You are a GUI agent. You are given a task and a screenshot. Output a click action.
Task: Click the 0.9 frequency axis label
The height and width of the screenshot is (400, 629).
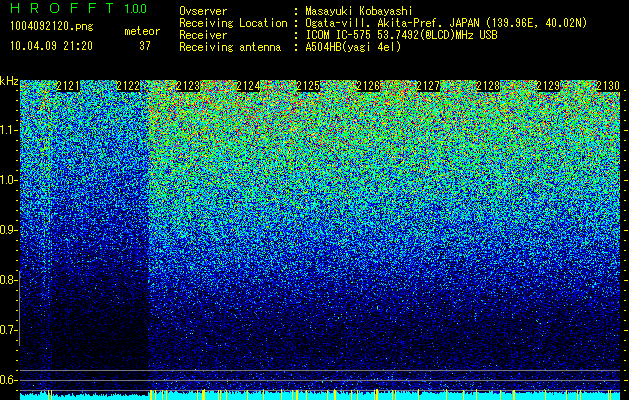tap(7, 230)
